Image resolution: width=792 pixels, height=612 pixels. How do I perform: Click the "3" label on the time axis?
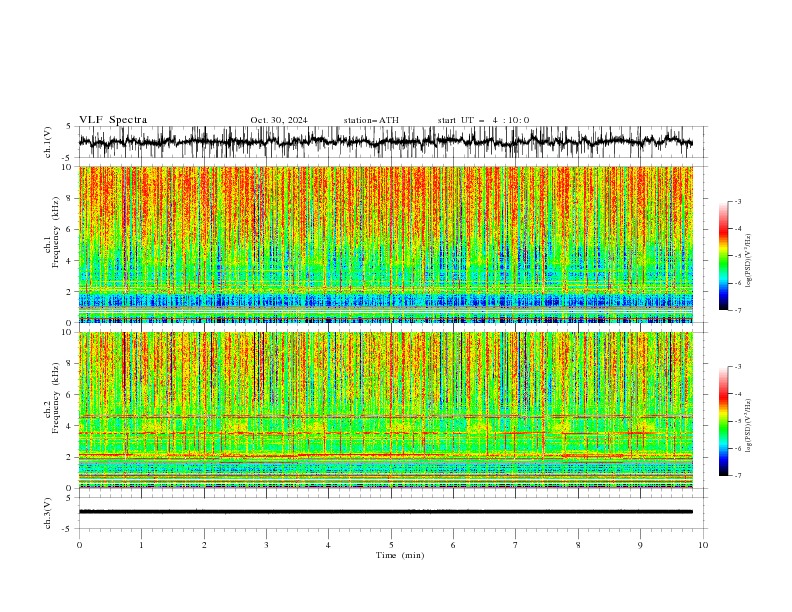[266, 545]
